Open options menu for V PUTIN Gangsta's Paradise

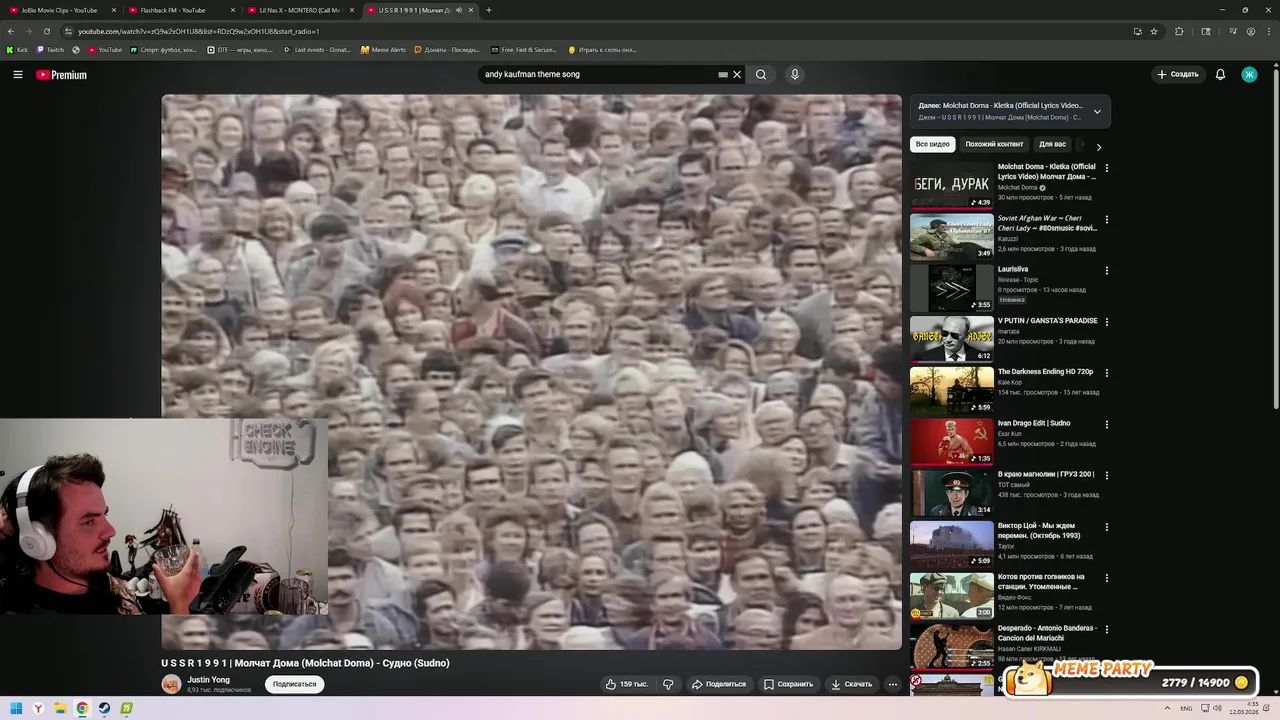click(x=1106, y=322)
